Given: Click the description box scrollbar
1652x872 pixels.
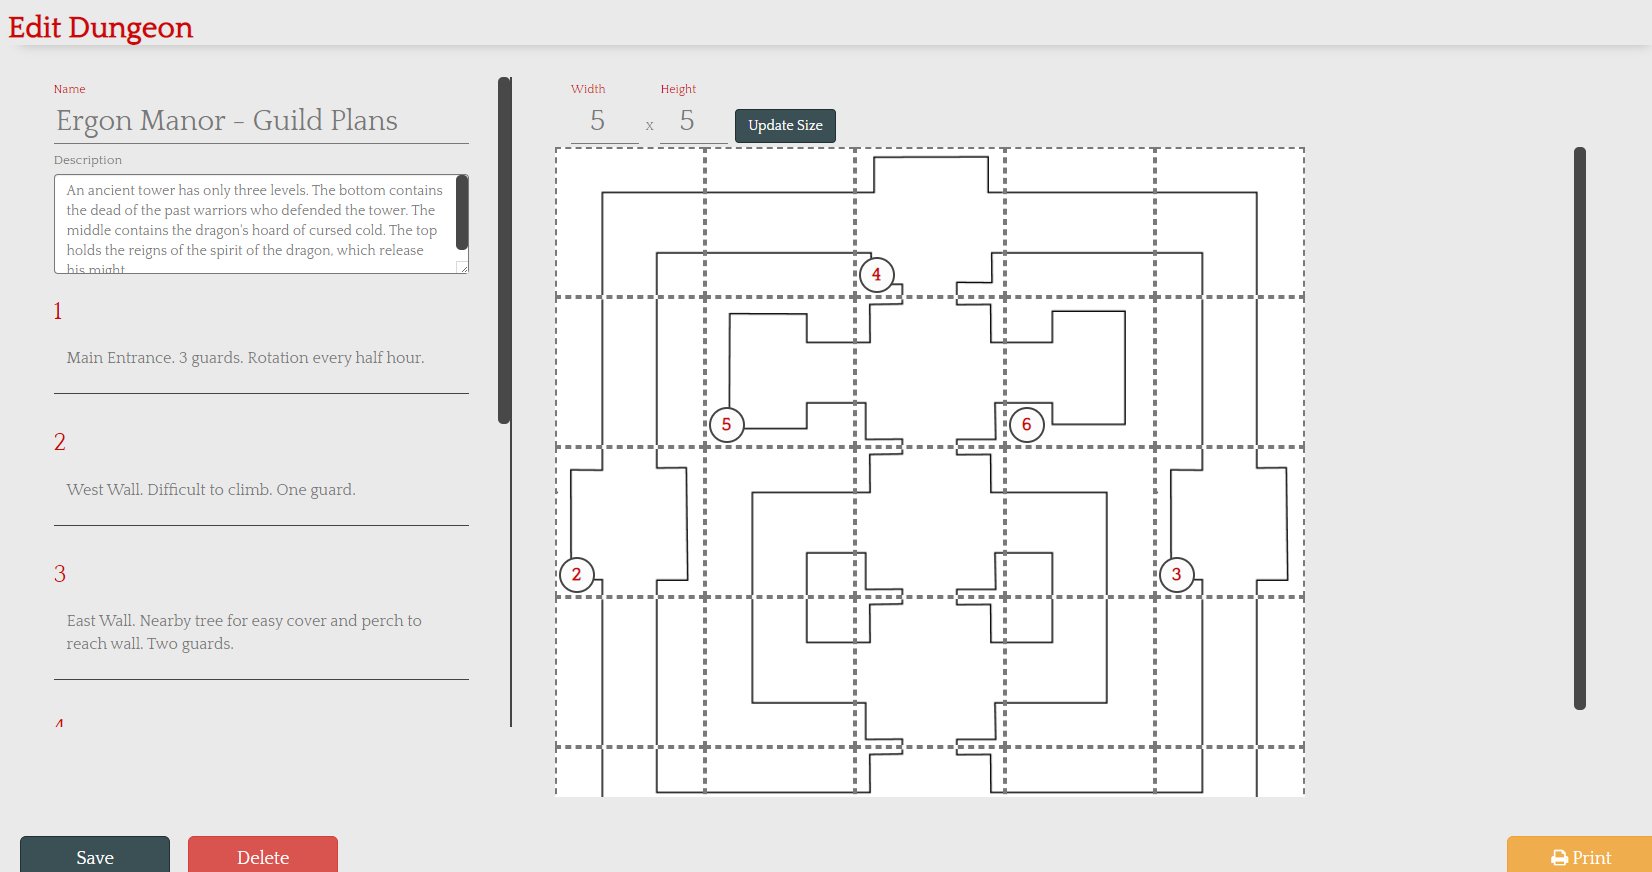Looking at the screenshot, I should tap(462, 212).
